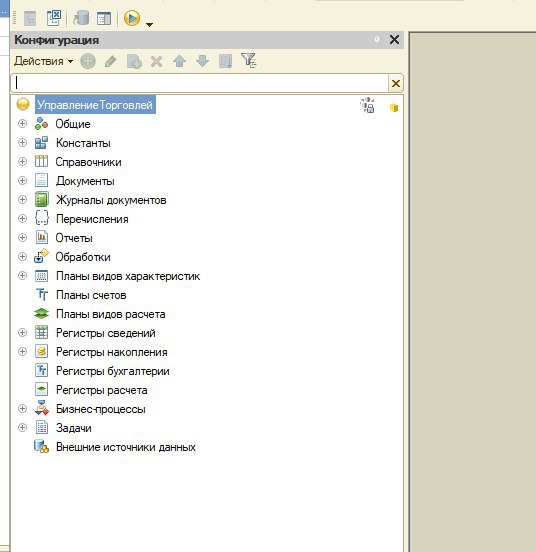Select the Планы видов расчета tree item

(111, 314)
